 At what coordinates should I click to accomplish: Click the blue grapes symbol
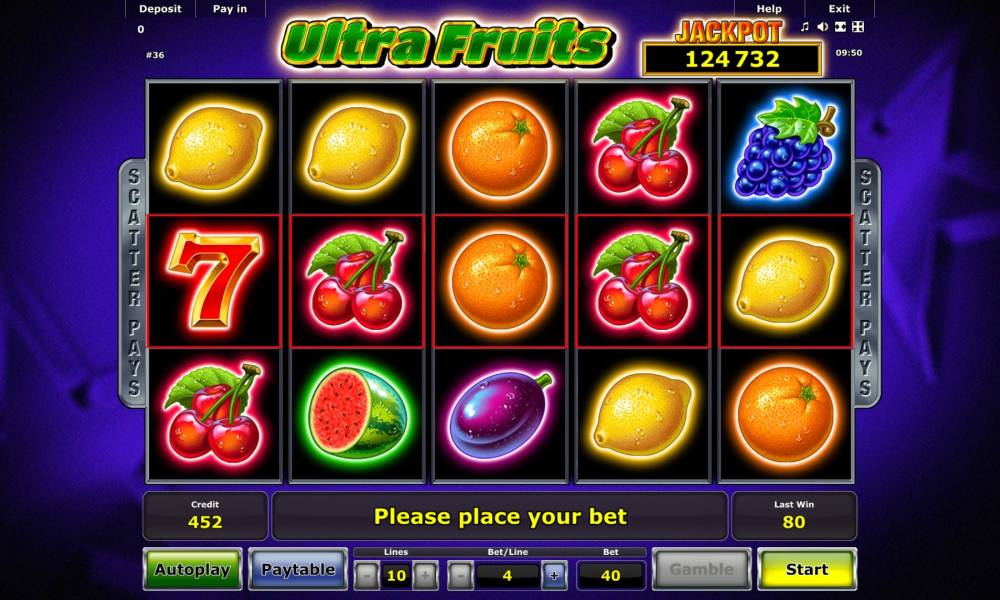click(785, 147)
